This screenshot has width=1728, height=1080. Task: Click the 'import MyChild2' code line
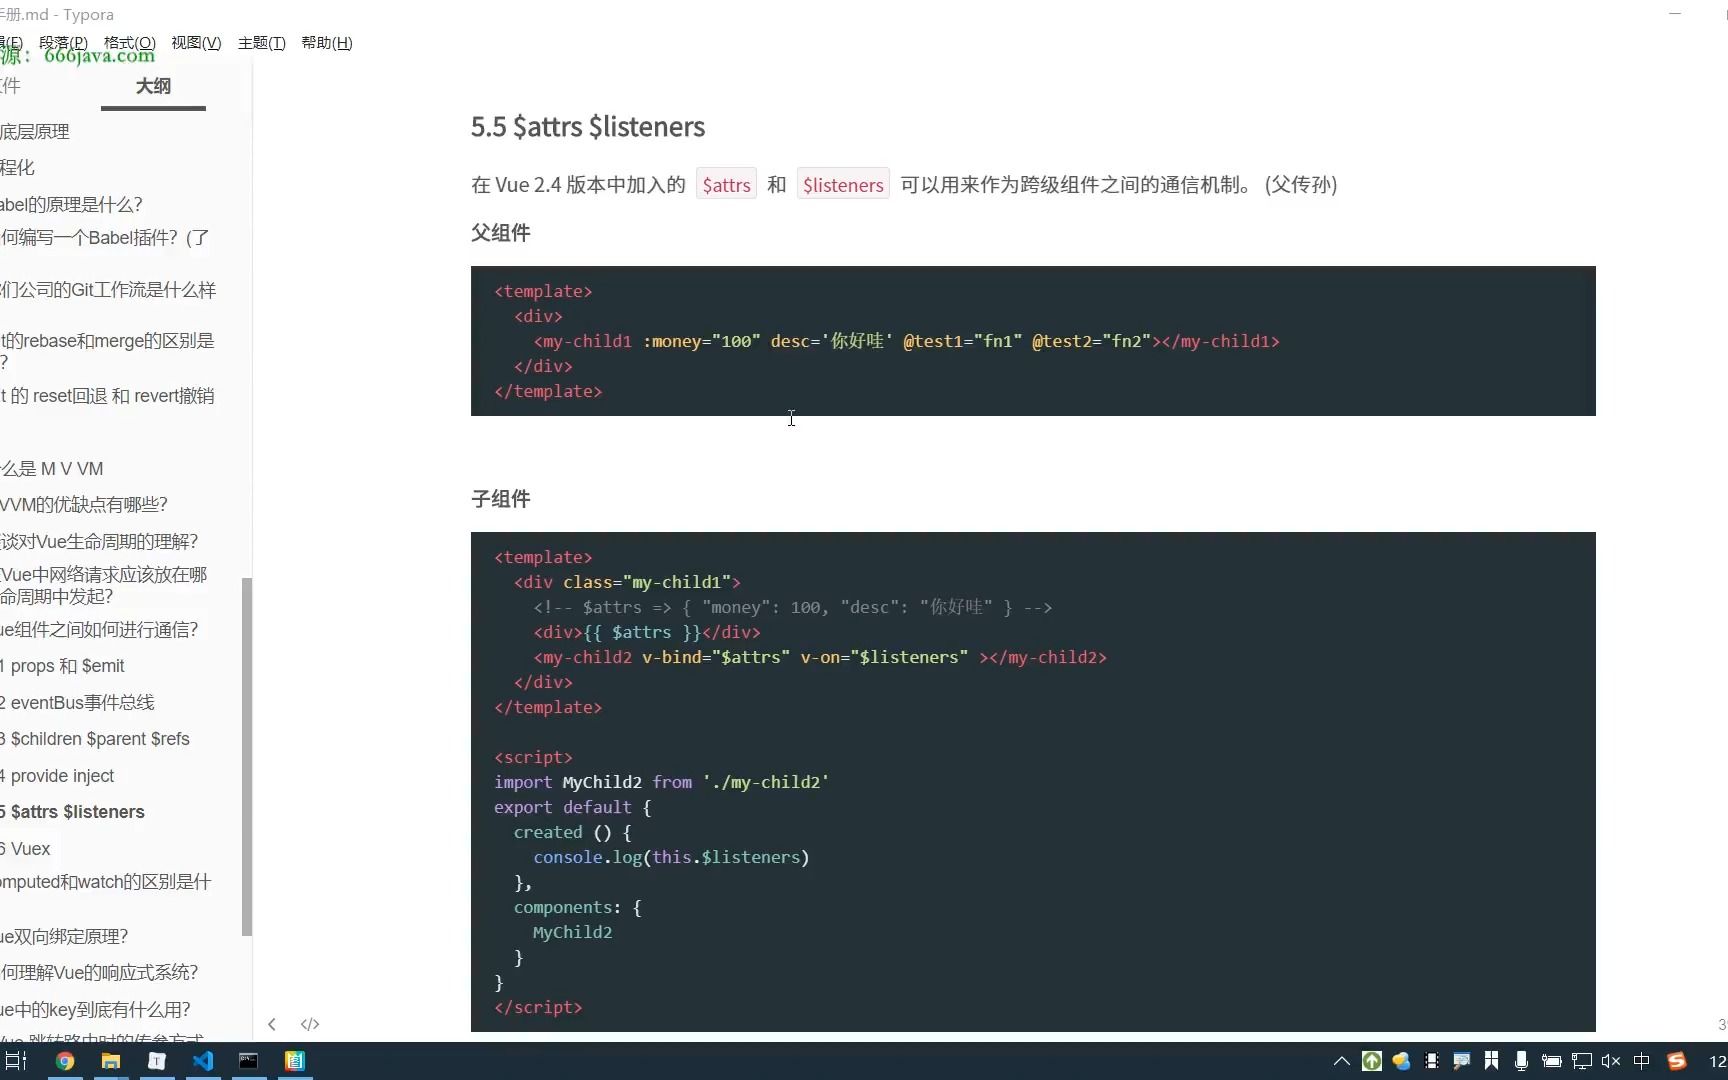pos(661,782)
